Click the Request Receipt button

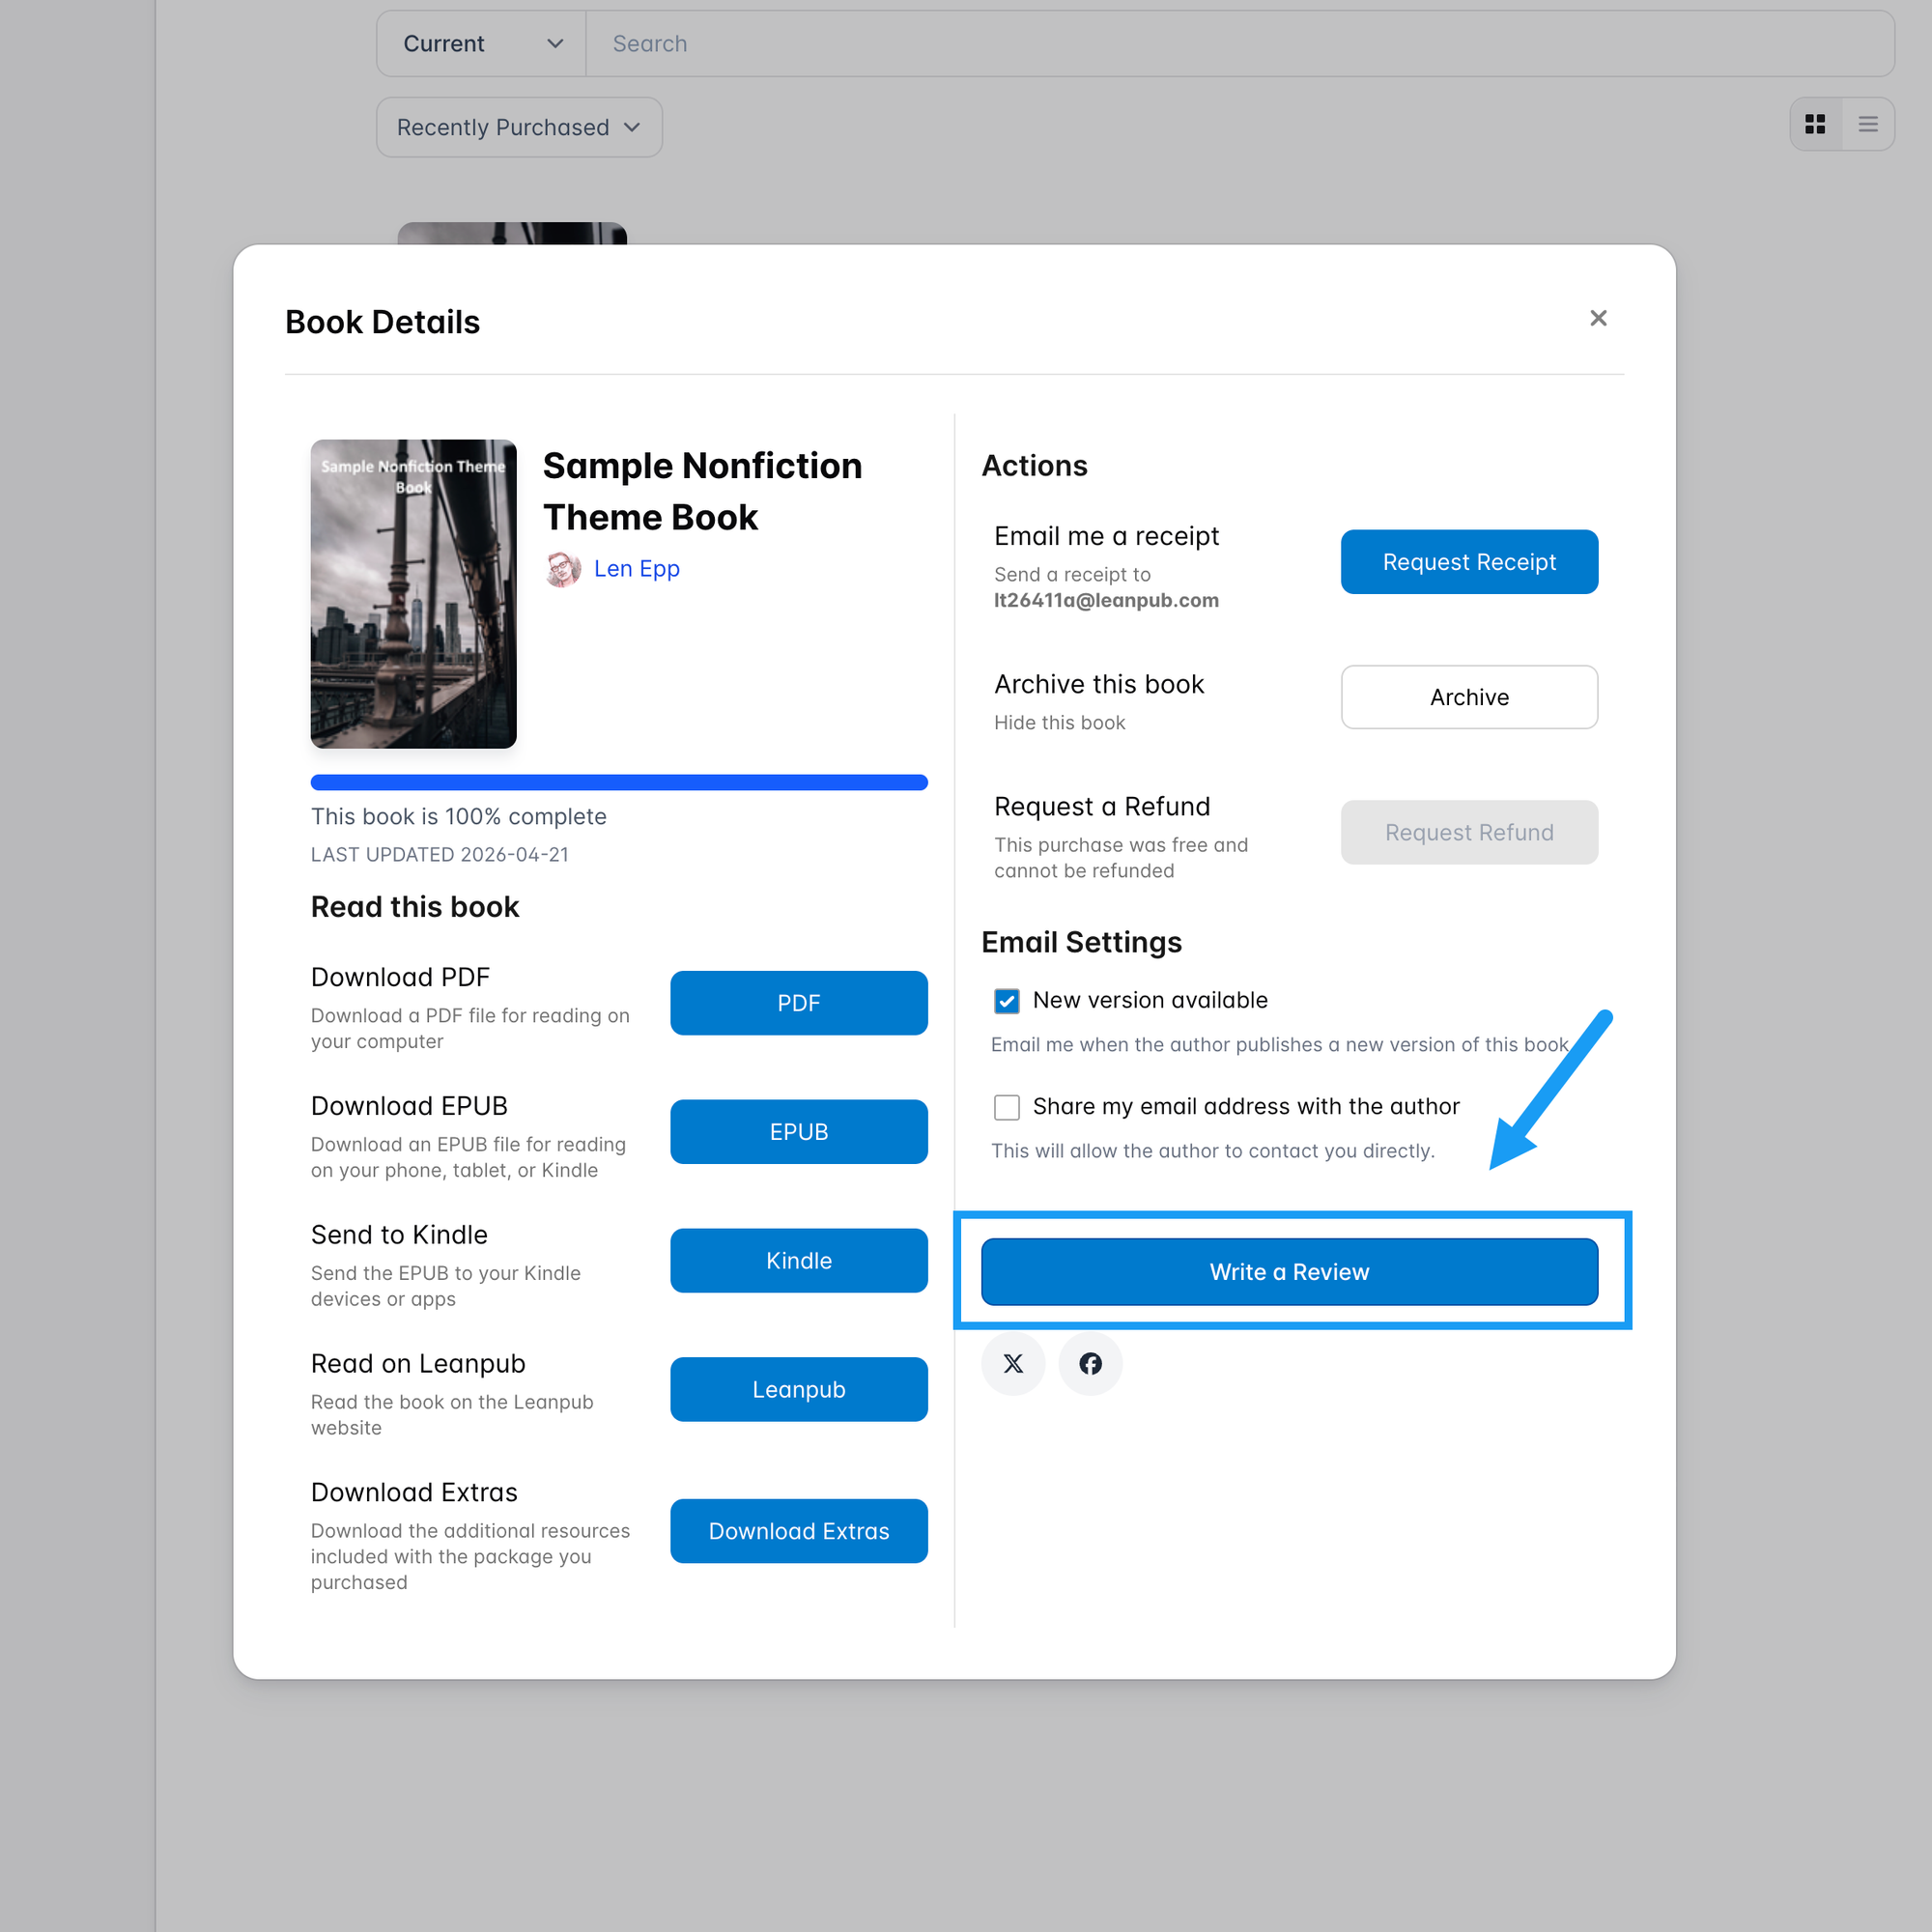[x=1468, y=562]
